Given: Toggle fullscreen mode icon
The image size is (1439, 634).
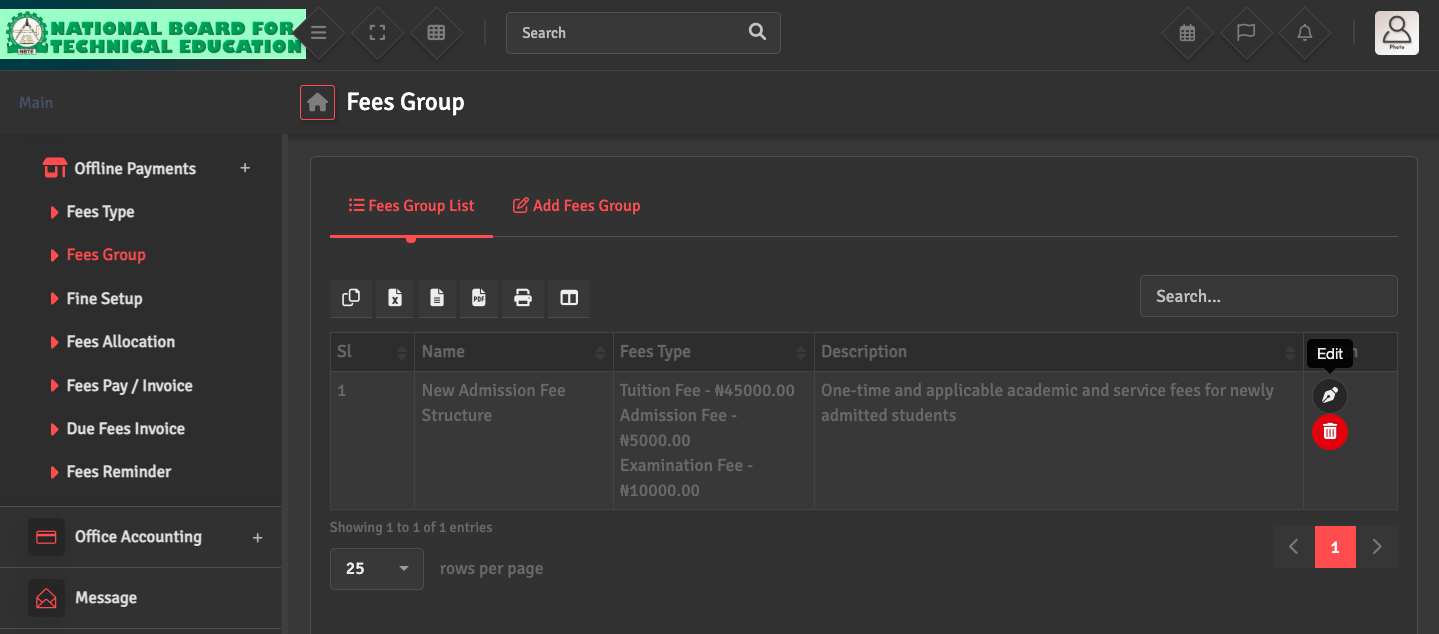Looking at the screenshot, I should tap(377, 33).
